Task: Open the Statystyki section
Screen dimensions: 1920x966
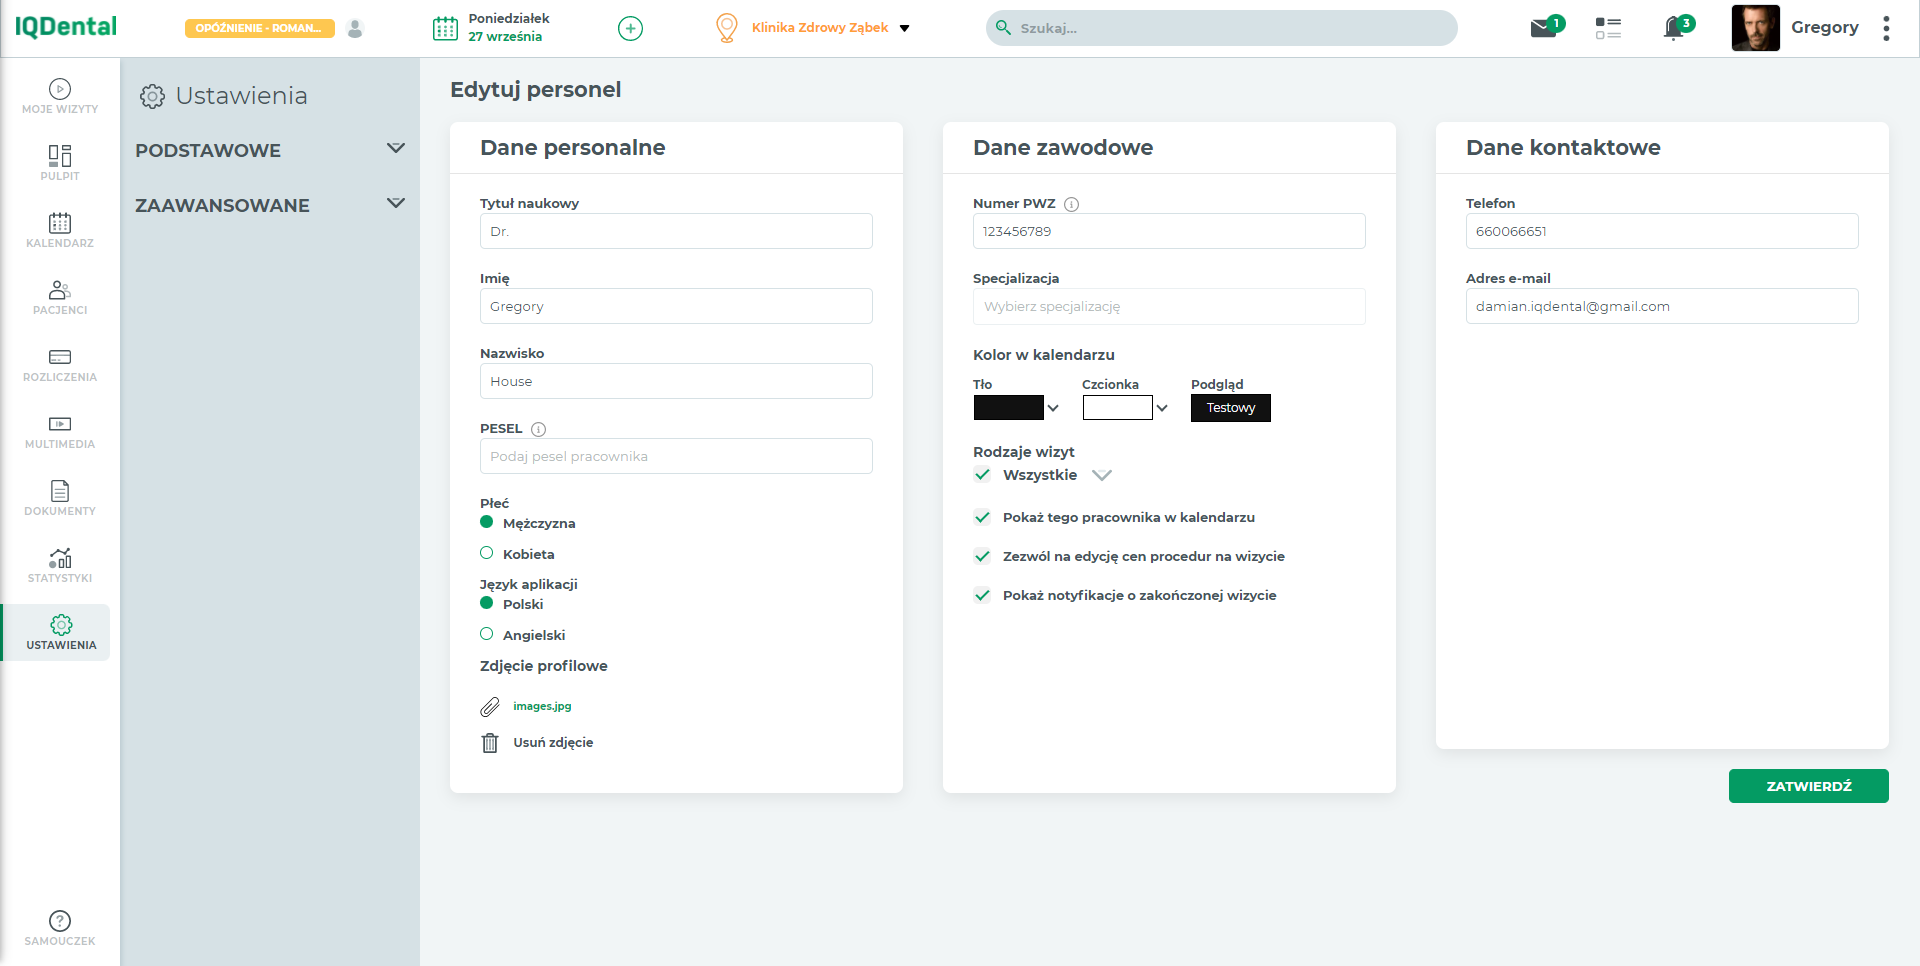Action: coord(60,566)
